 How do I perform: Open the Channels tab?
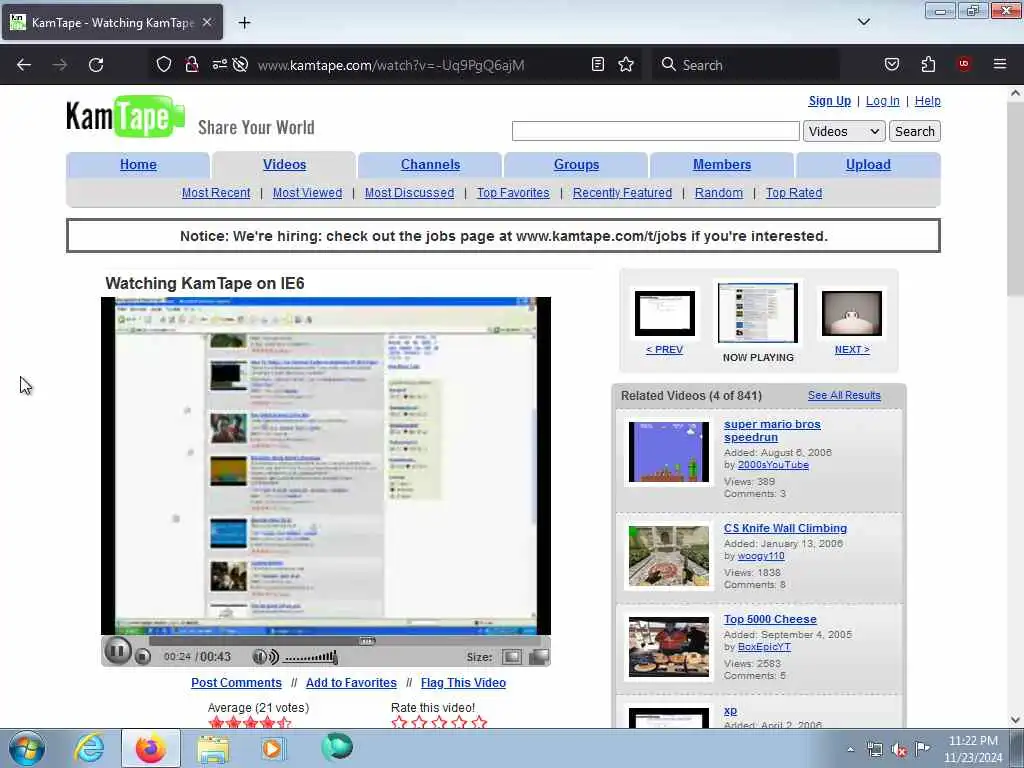coord(430,165)
